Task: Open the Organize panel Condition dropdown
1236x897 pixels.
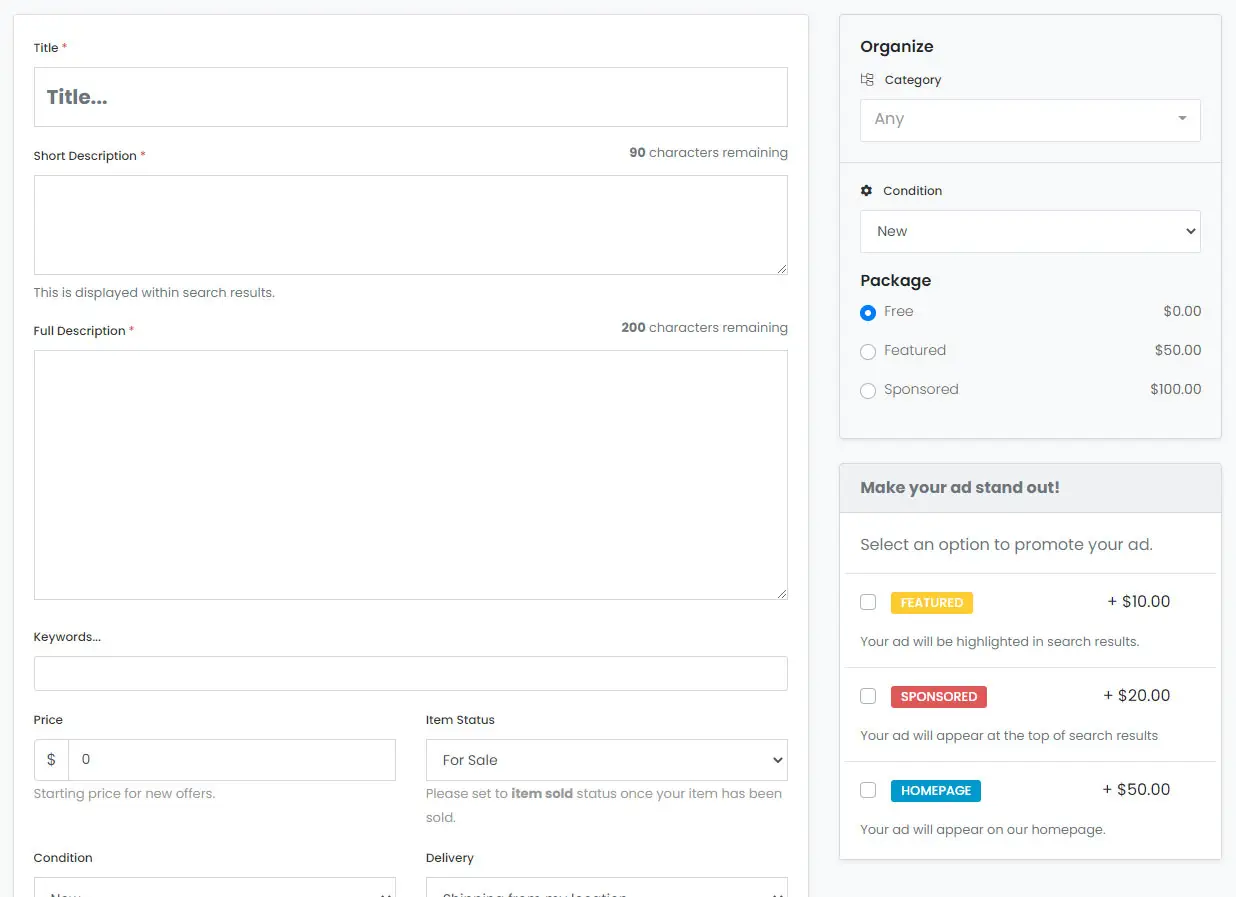Action: tap(1030, 231)
